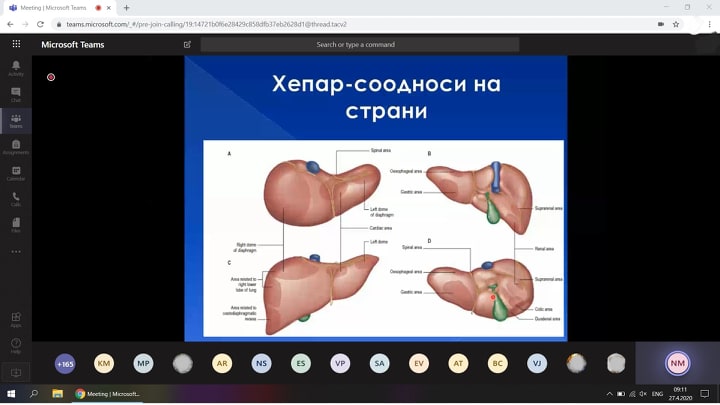720x405 pixels.
Task: Select the Meeting | Microsoft Teams browser tab
Action: [x=50, y=7]
